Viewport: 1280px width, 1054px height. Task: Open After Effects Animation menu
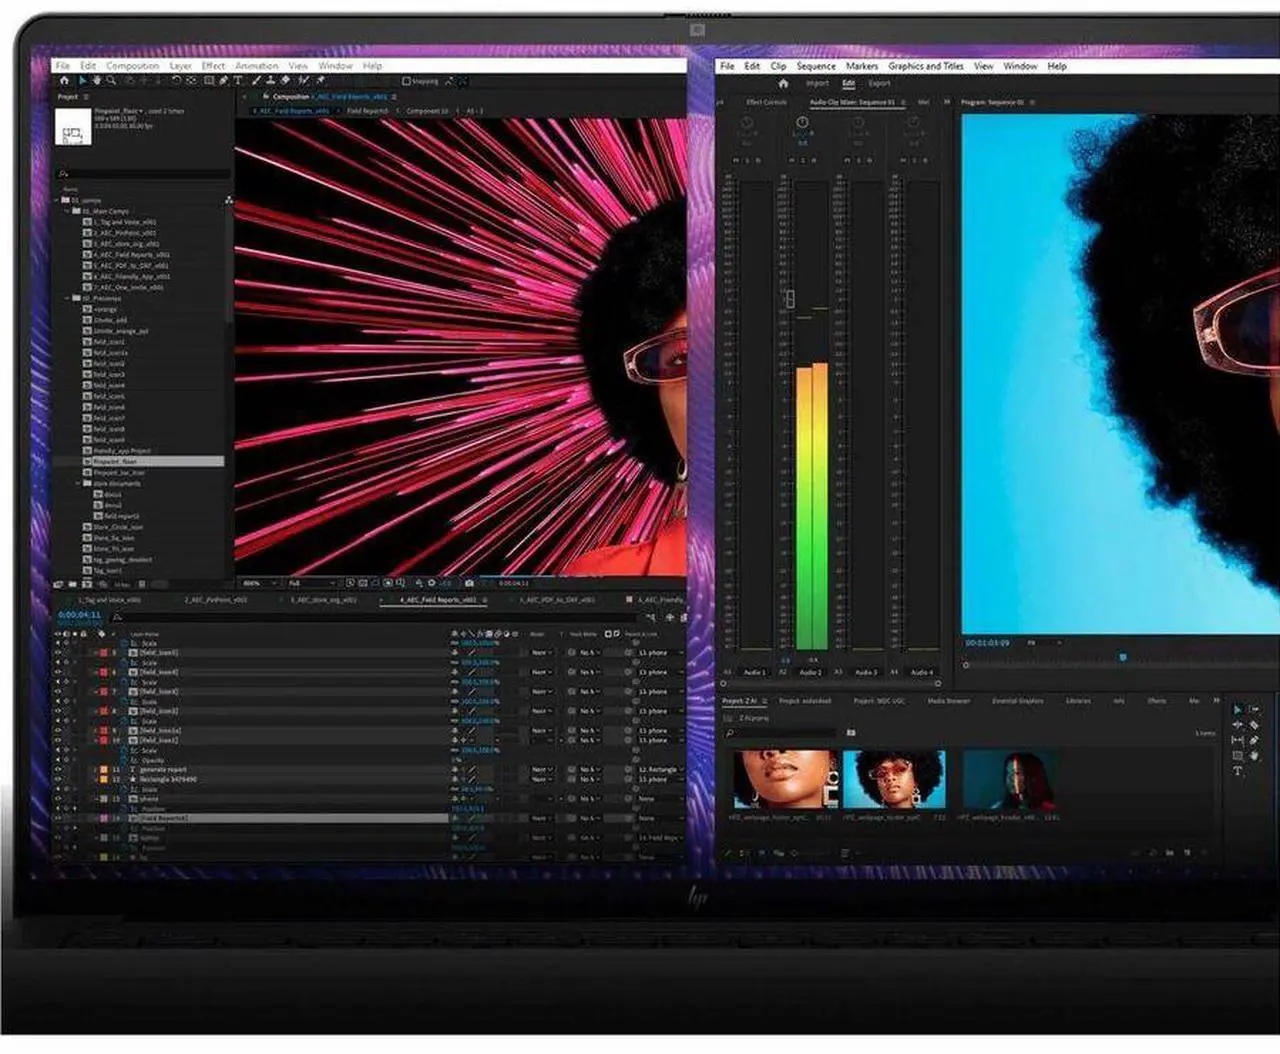coord(257,66)
